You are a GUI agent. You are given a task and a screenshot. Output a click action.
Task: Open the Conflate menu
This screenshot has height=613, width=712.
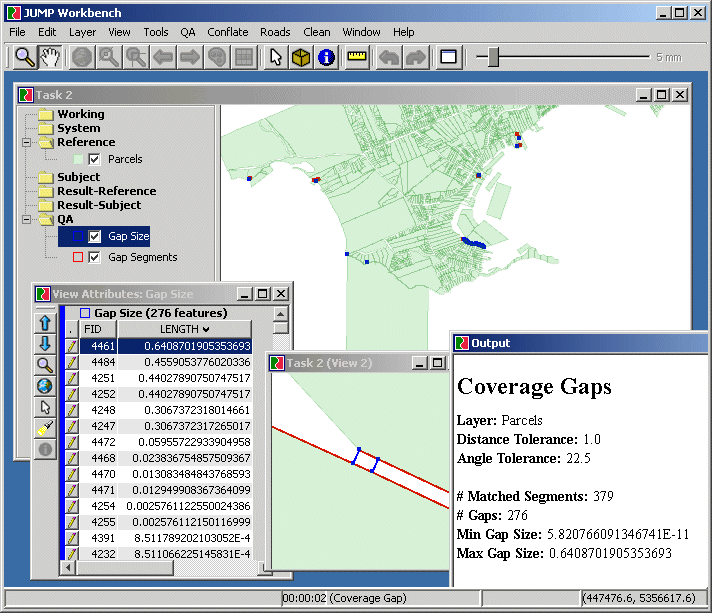coord(227,32)
